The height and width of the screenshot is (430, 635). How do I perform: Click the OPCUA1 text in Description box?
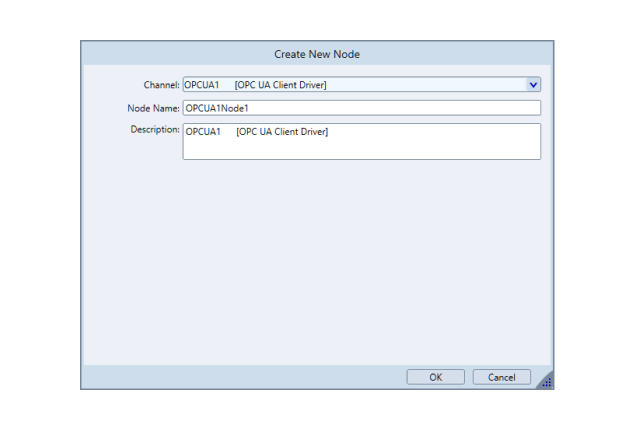pyautogui.click(x=203, y=132)
